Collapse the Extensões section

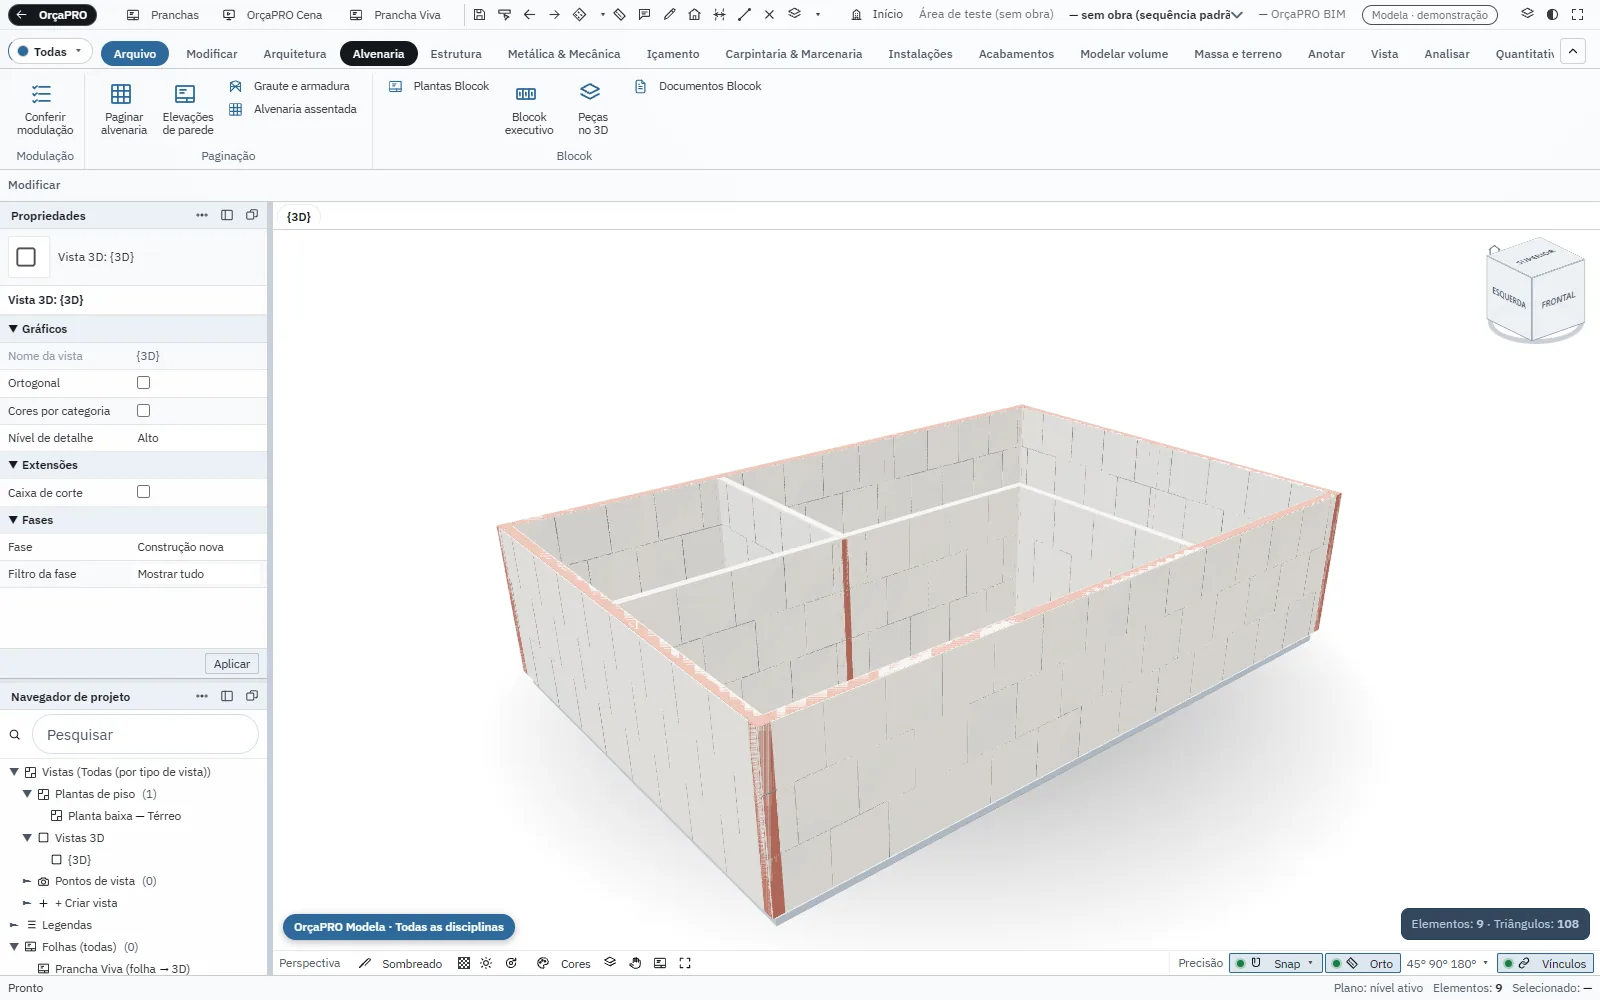13,465
